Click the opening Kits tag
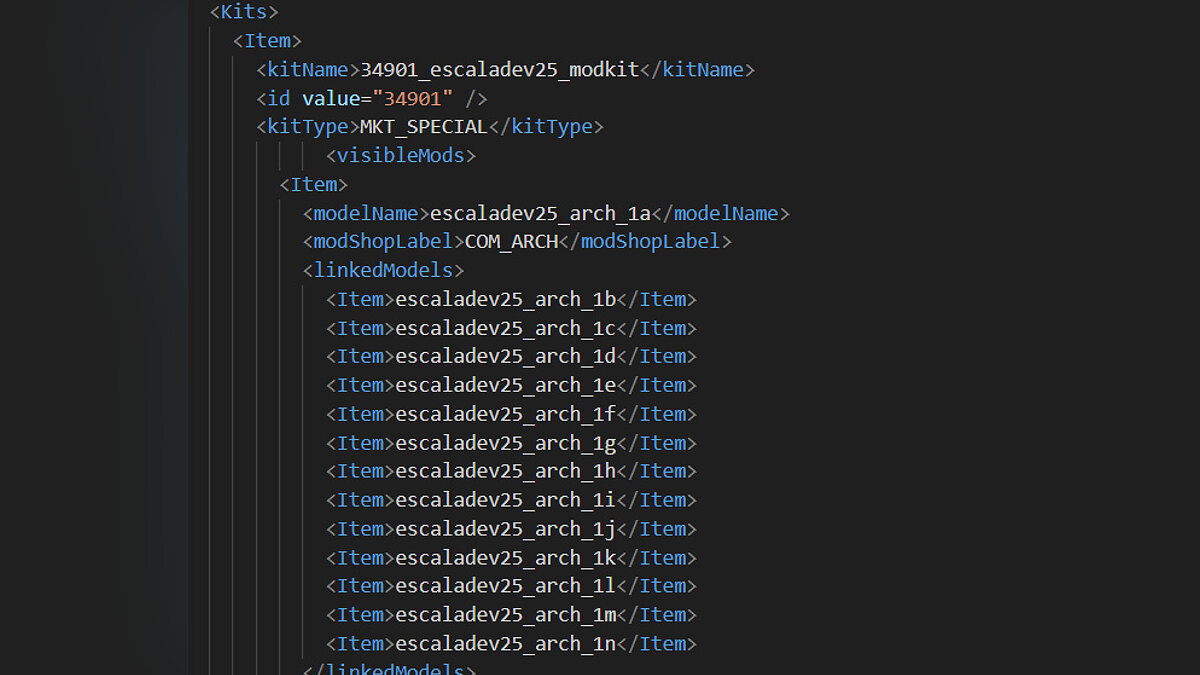The image size is (1200, 675). (x=244, y=12)
